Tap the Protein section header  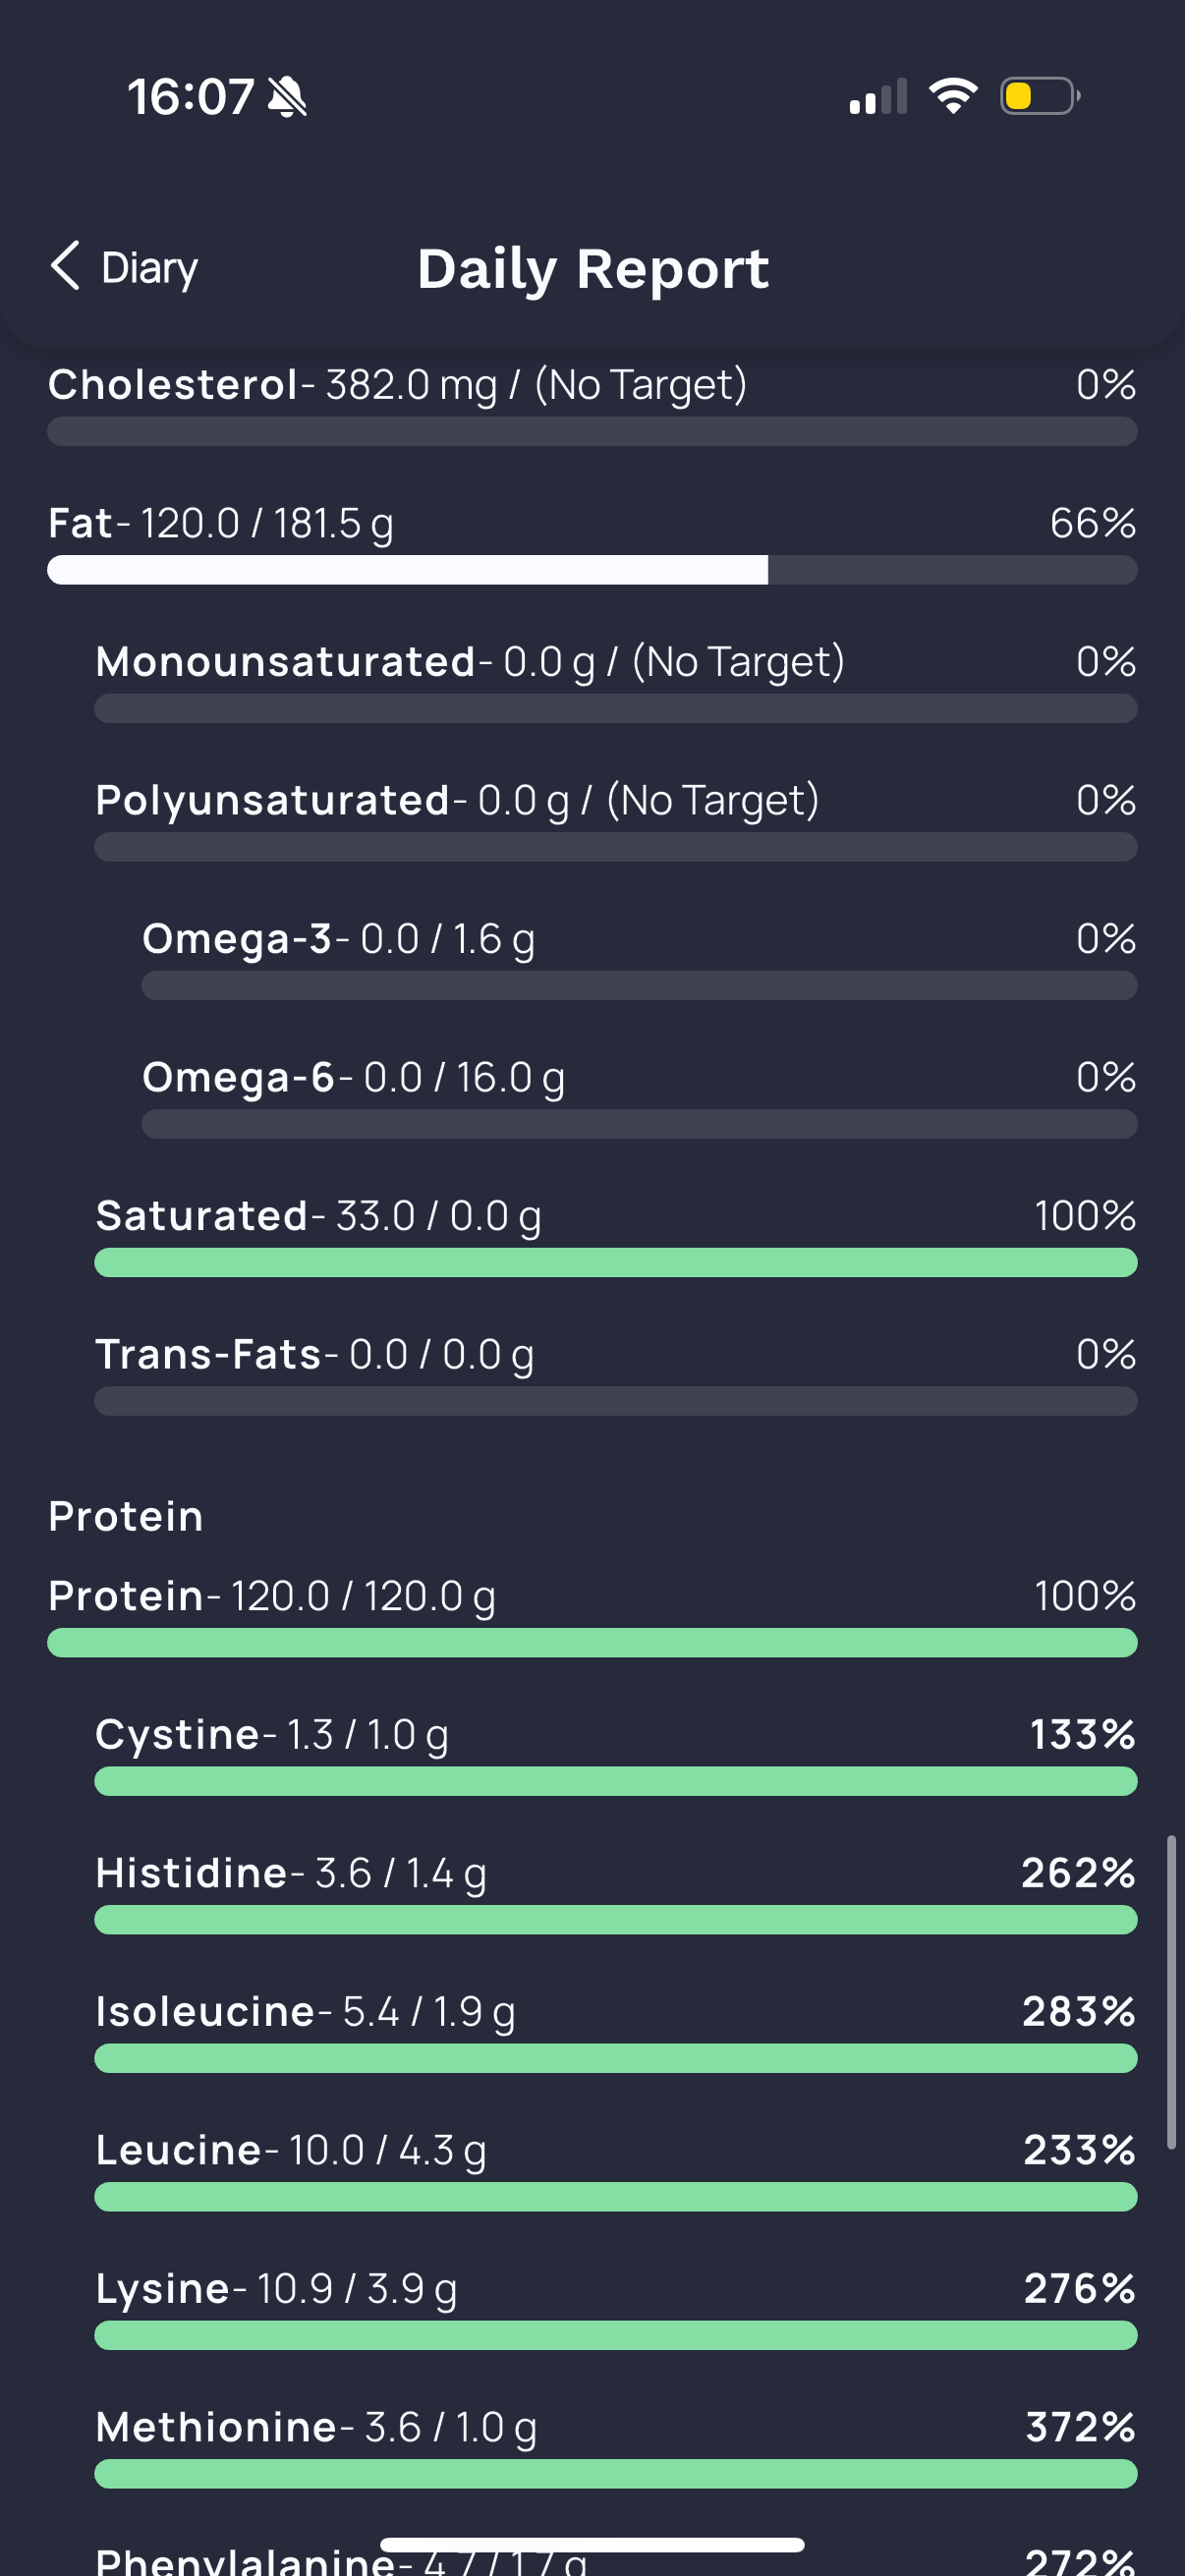(x=126, y=1517)
